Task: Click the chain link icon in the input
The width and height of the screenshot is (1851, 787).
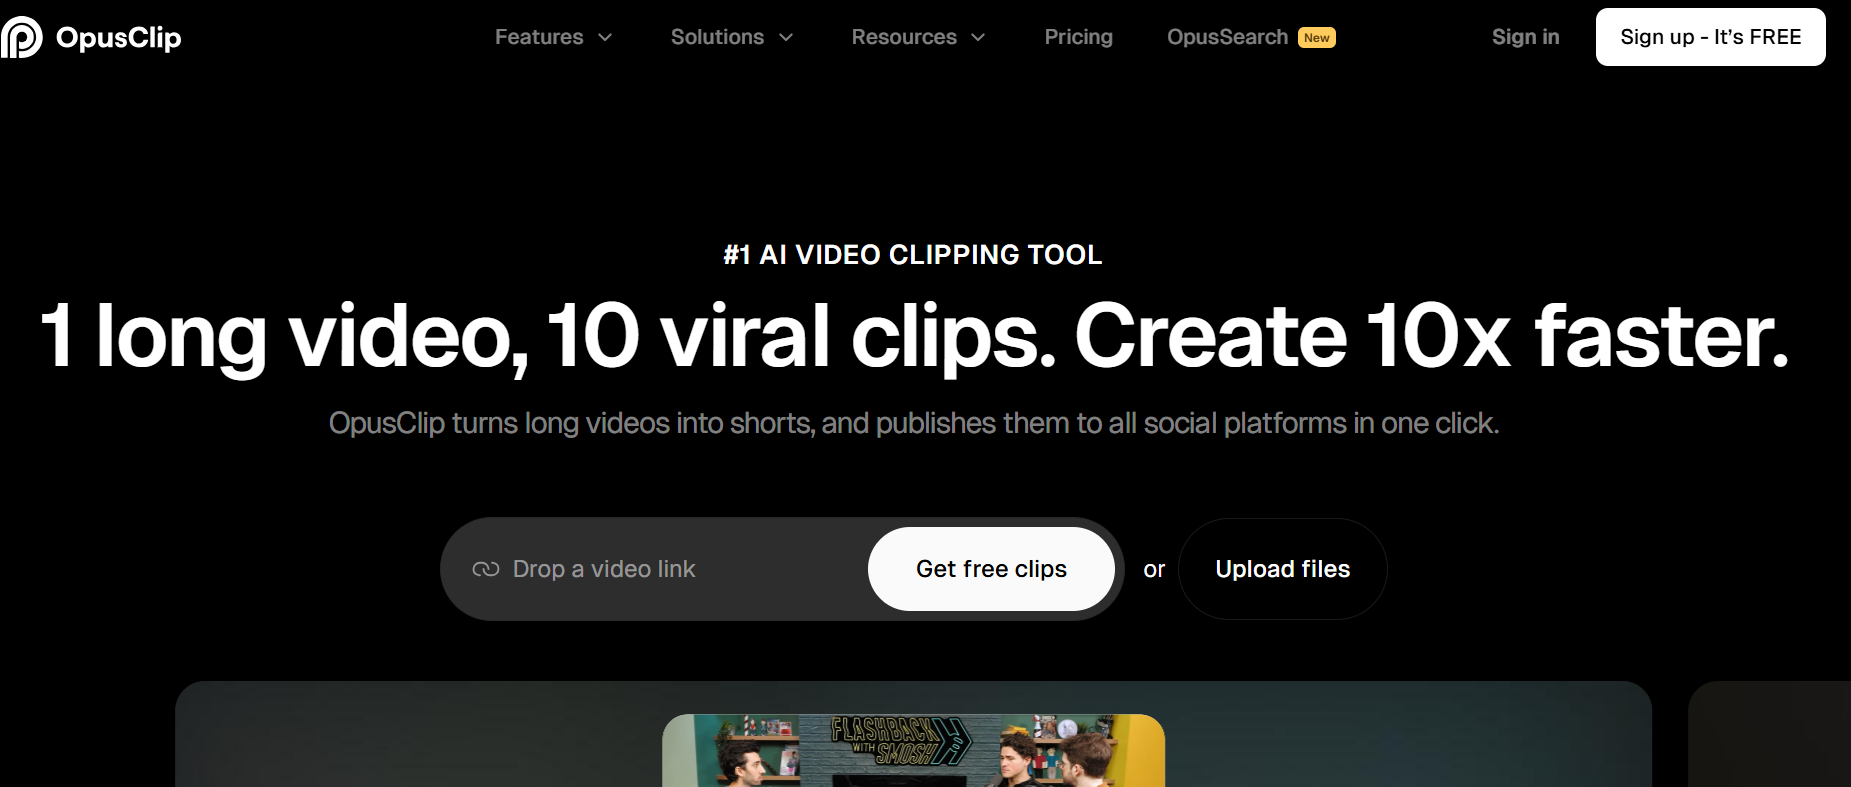Action: coord(486,569)
